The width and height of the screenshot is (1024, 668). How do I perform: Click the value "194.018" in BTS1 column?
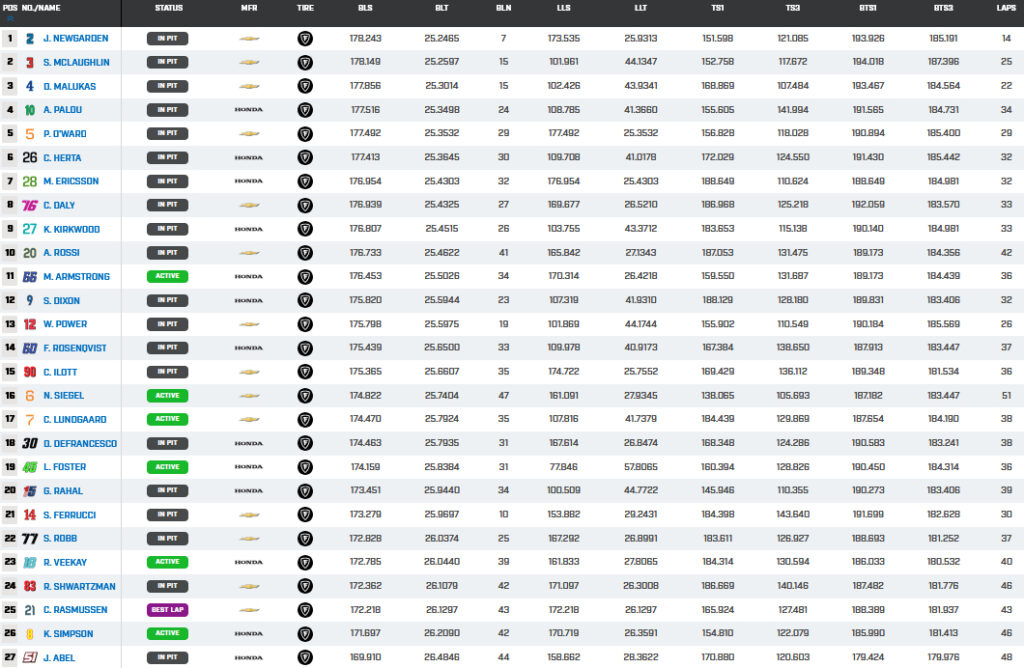tap(868, 62)
